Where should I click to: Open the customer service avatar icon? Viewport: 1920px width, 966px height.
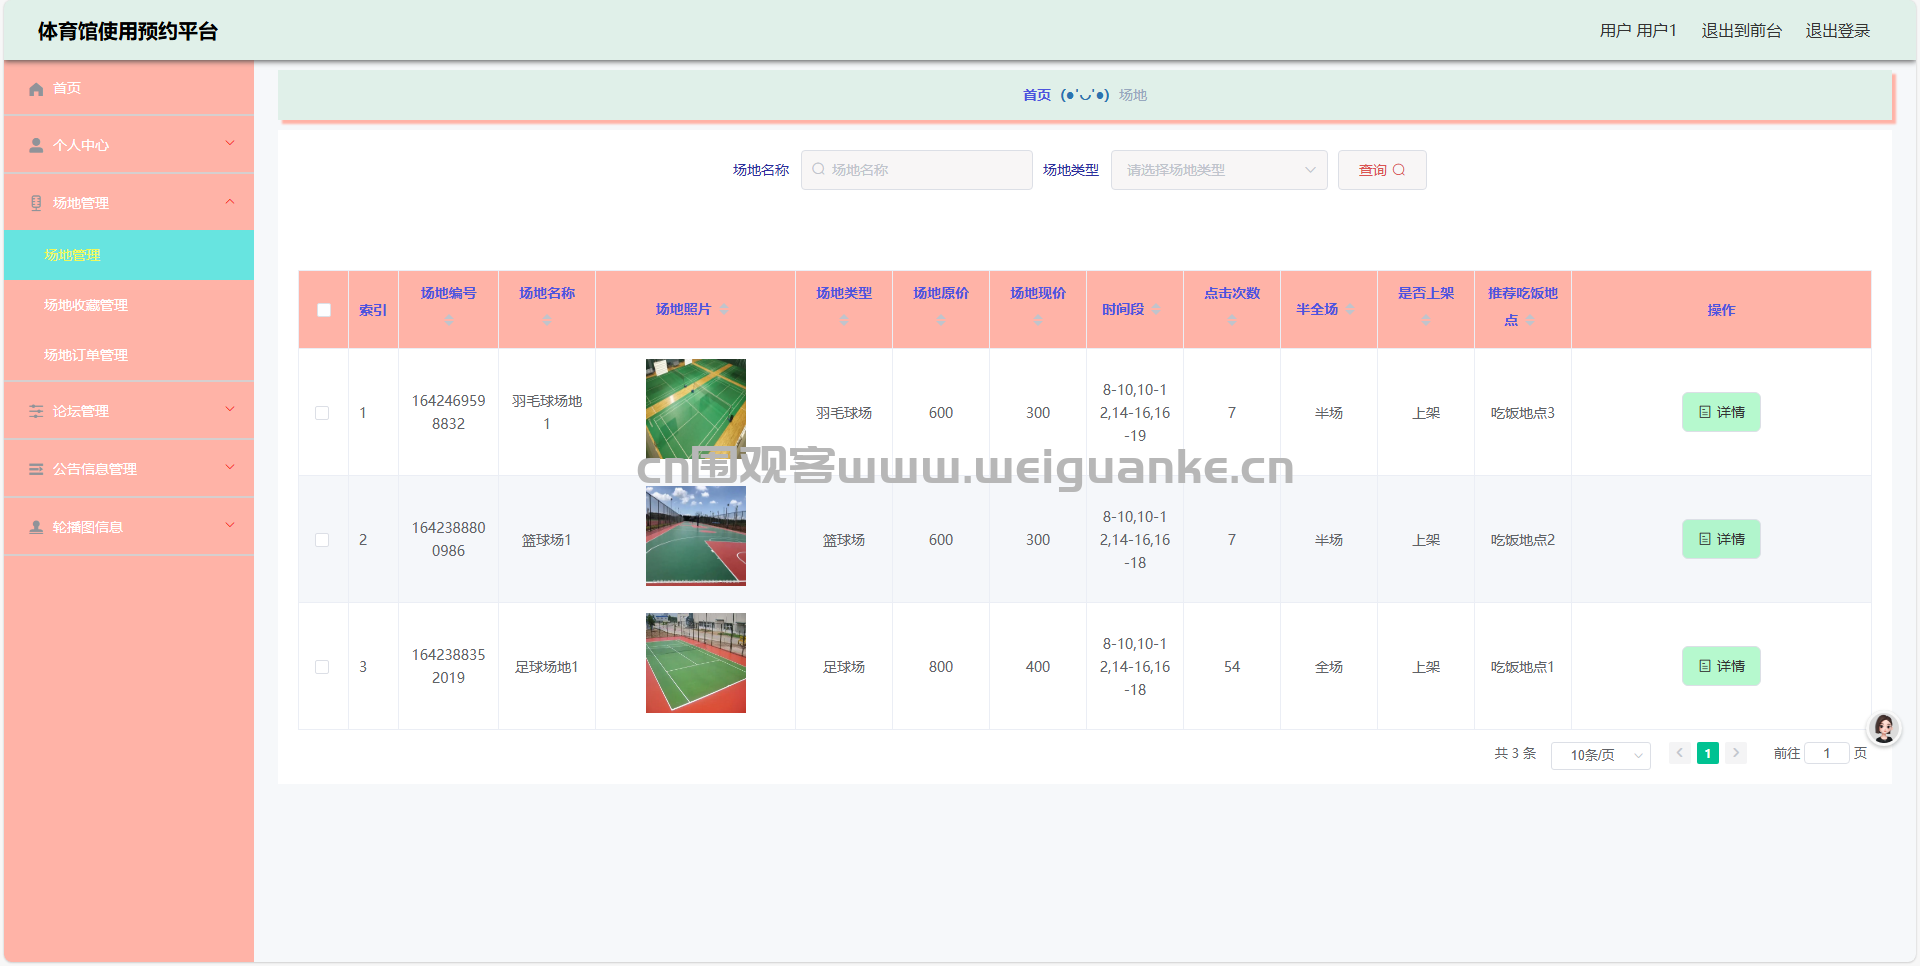(x=1884, y=729)
